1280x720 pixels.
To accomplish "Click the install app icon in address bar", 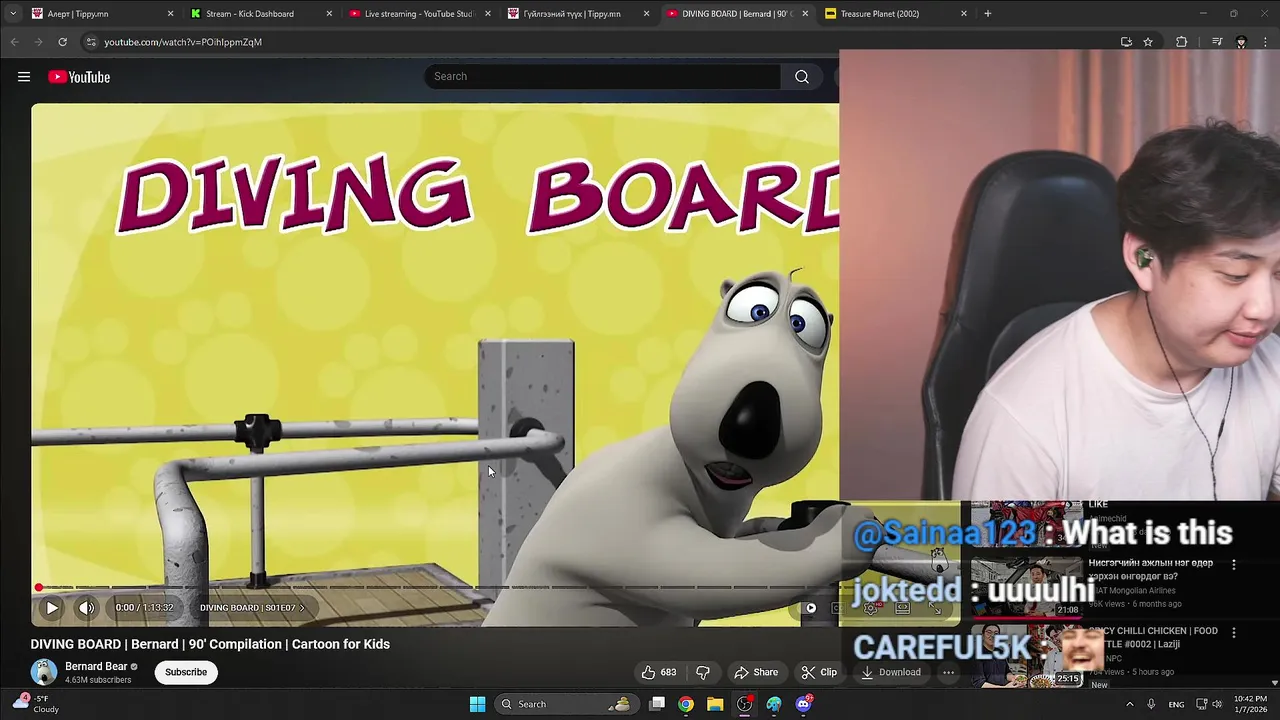I will click(1126, 42).
